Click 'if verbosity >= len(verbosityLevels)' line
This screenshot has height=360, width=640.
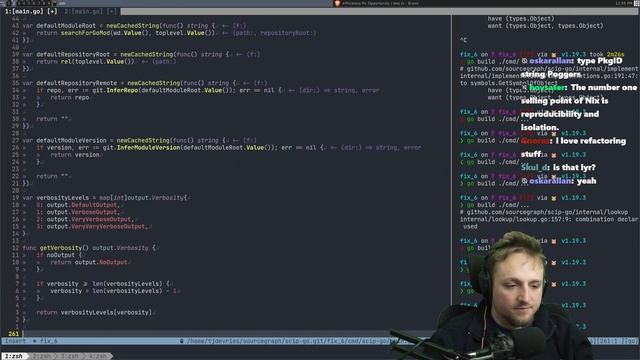point(103,284)
